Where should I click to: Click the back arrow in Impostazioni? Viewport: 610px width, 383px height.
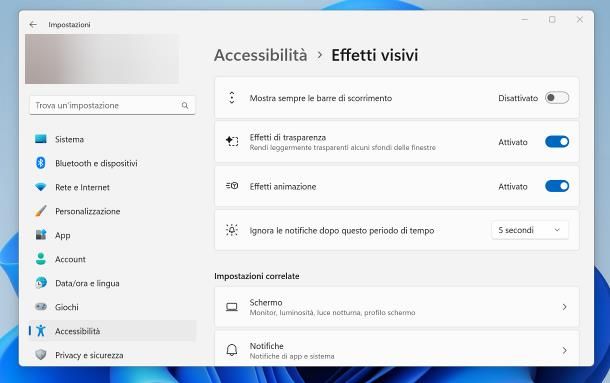(x=33, y=25)
